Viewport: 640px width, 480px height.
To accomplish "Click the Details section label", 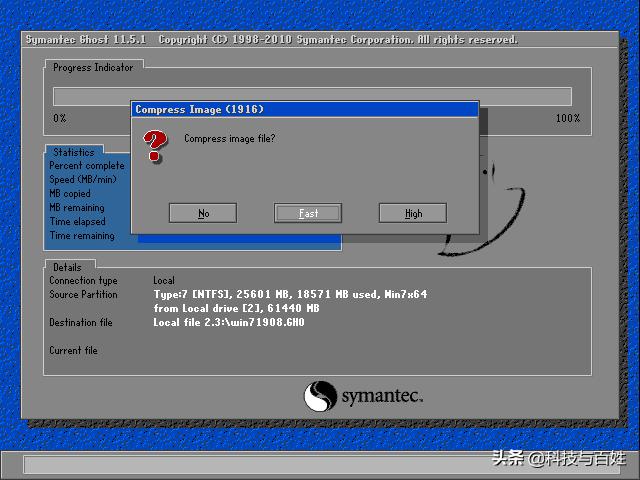I will [x=68, y=267].
